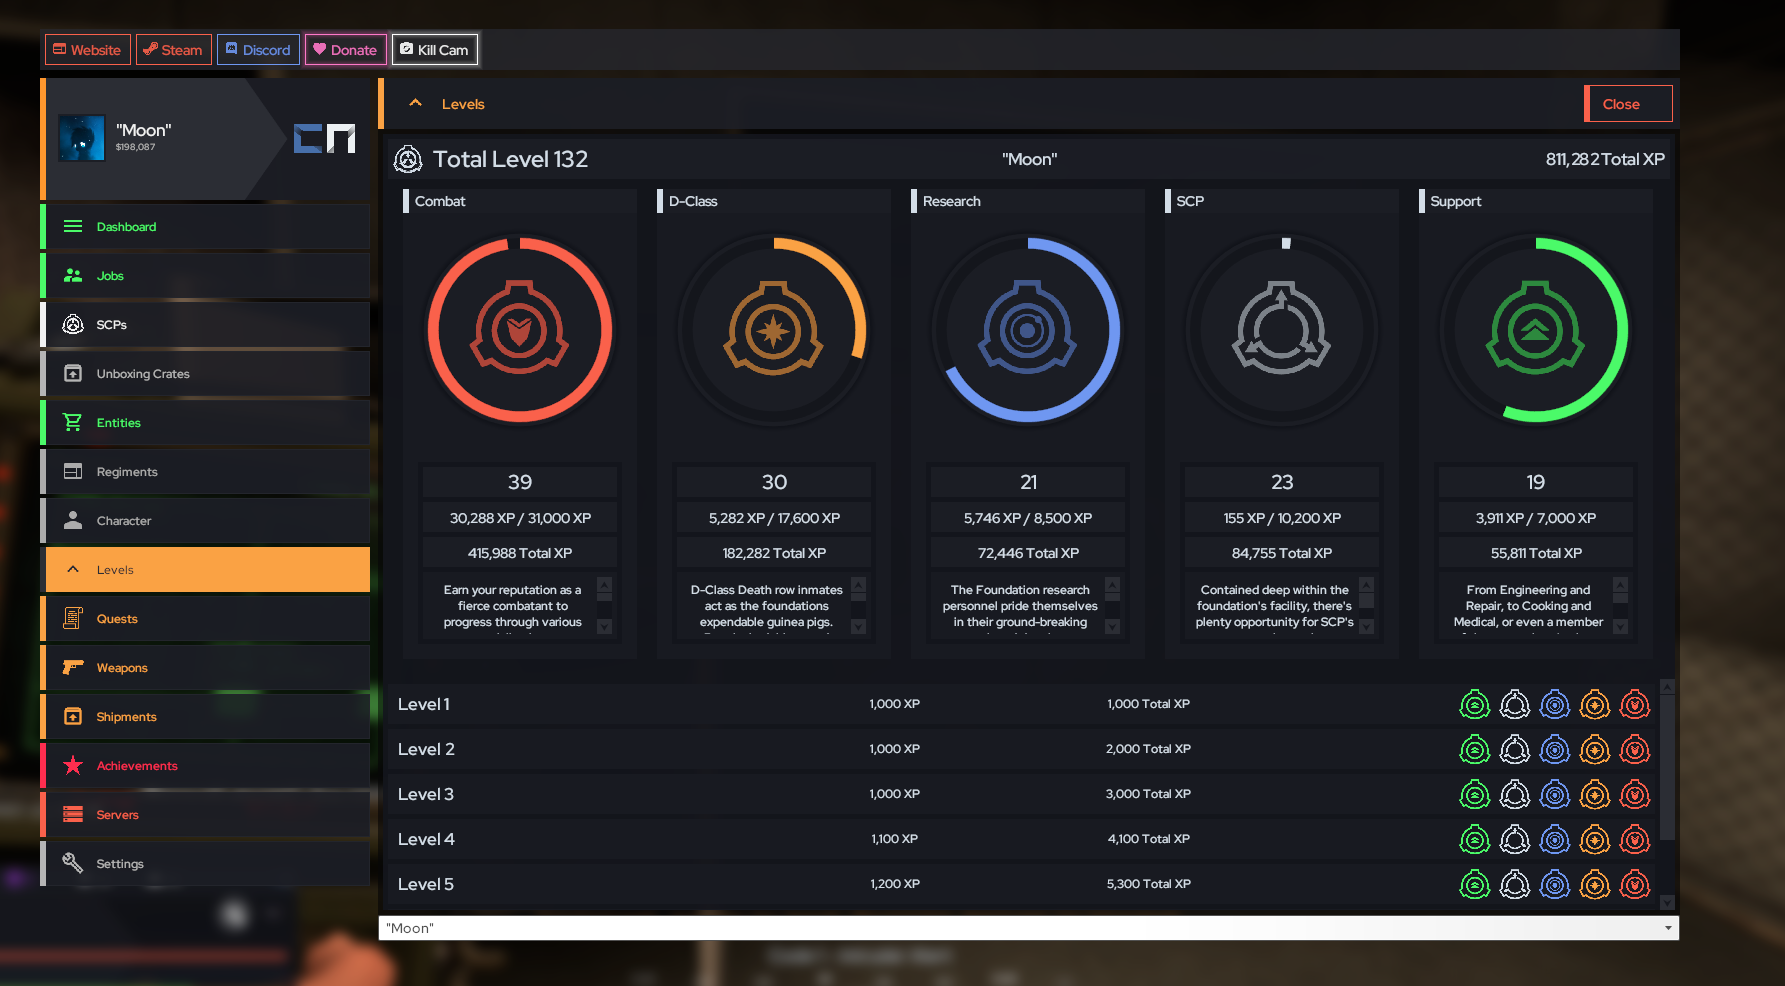Open Settings via the wrench icon
The width and height of the screenshot is (1785, 986).
[73, 863]
